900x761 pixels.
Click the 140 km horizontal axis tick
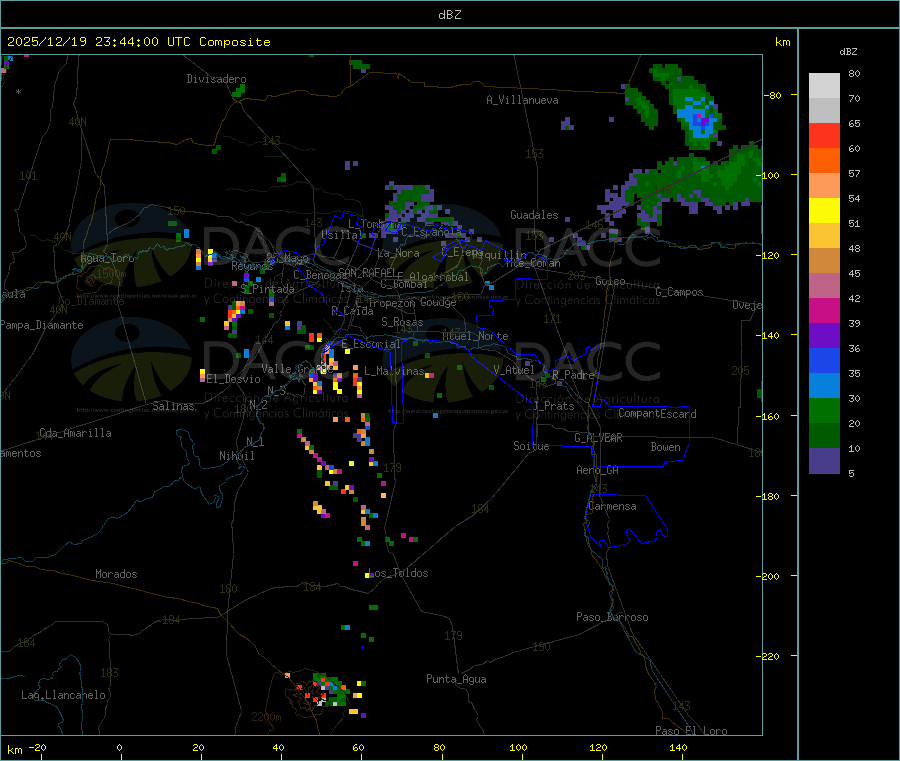tap(678, 747)
